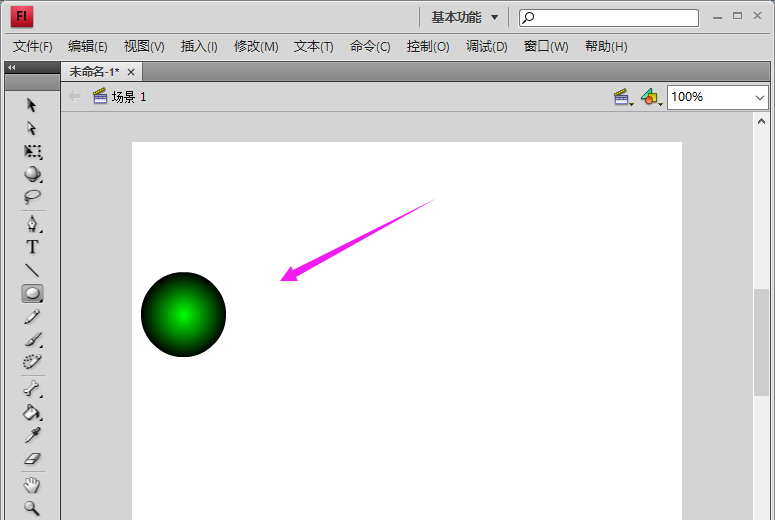Activate the Paint Bucket tool
The image size is (775, 520).
(x=32, y=412)
